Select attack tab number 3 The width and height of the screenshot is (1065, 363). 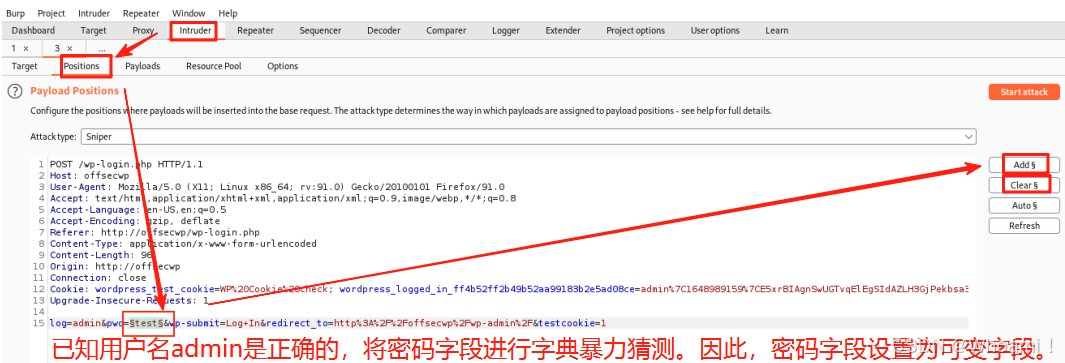(57, 48)
